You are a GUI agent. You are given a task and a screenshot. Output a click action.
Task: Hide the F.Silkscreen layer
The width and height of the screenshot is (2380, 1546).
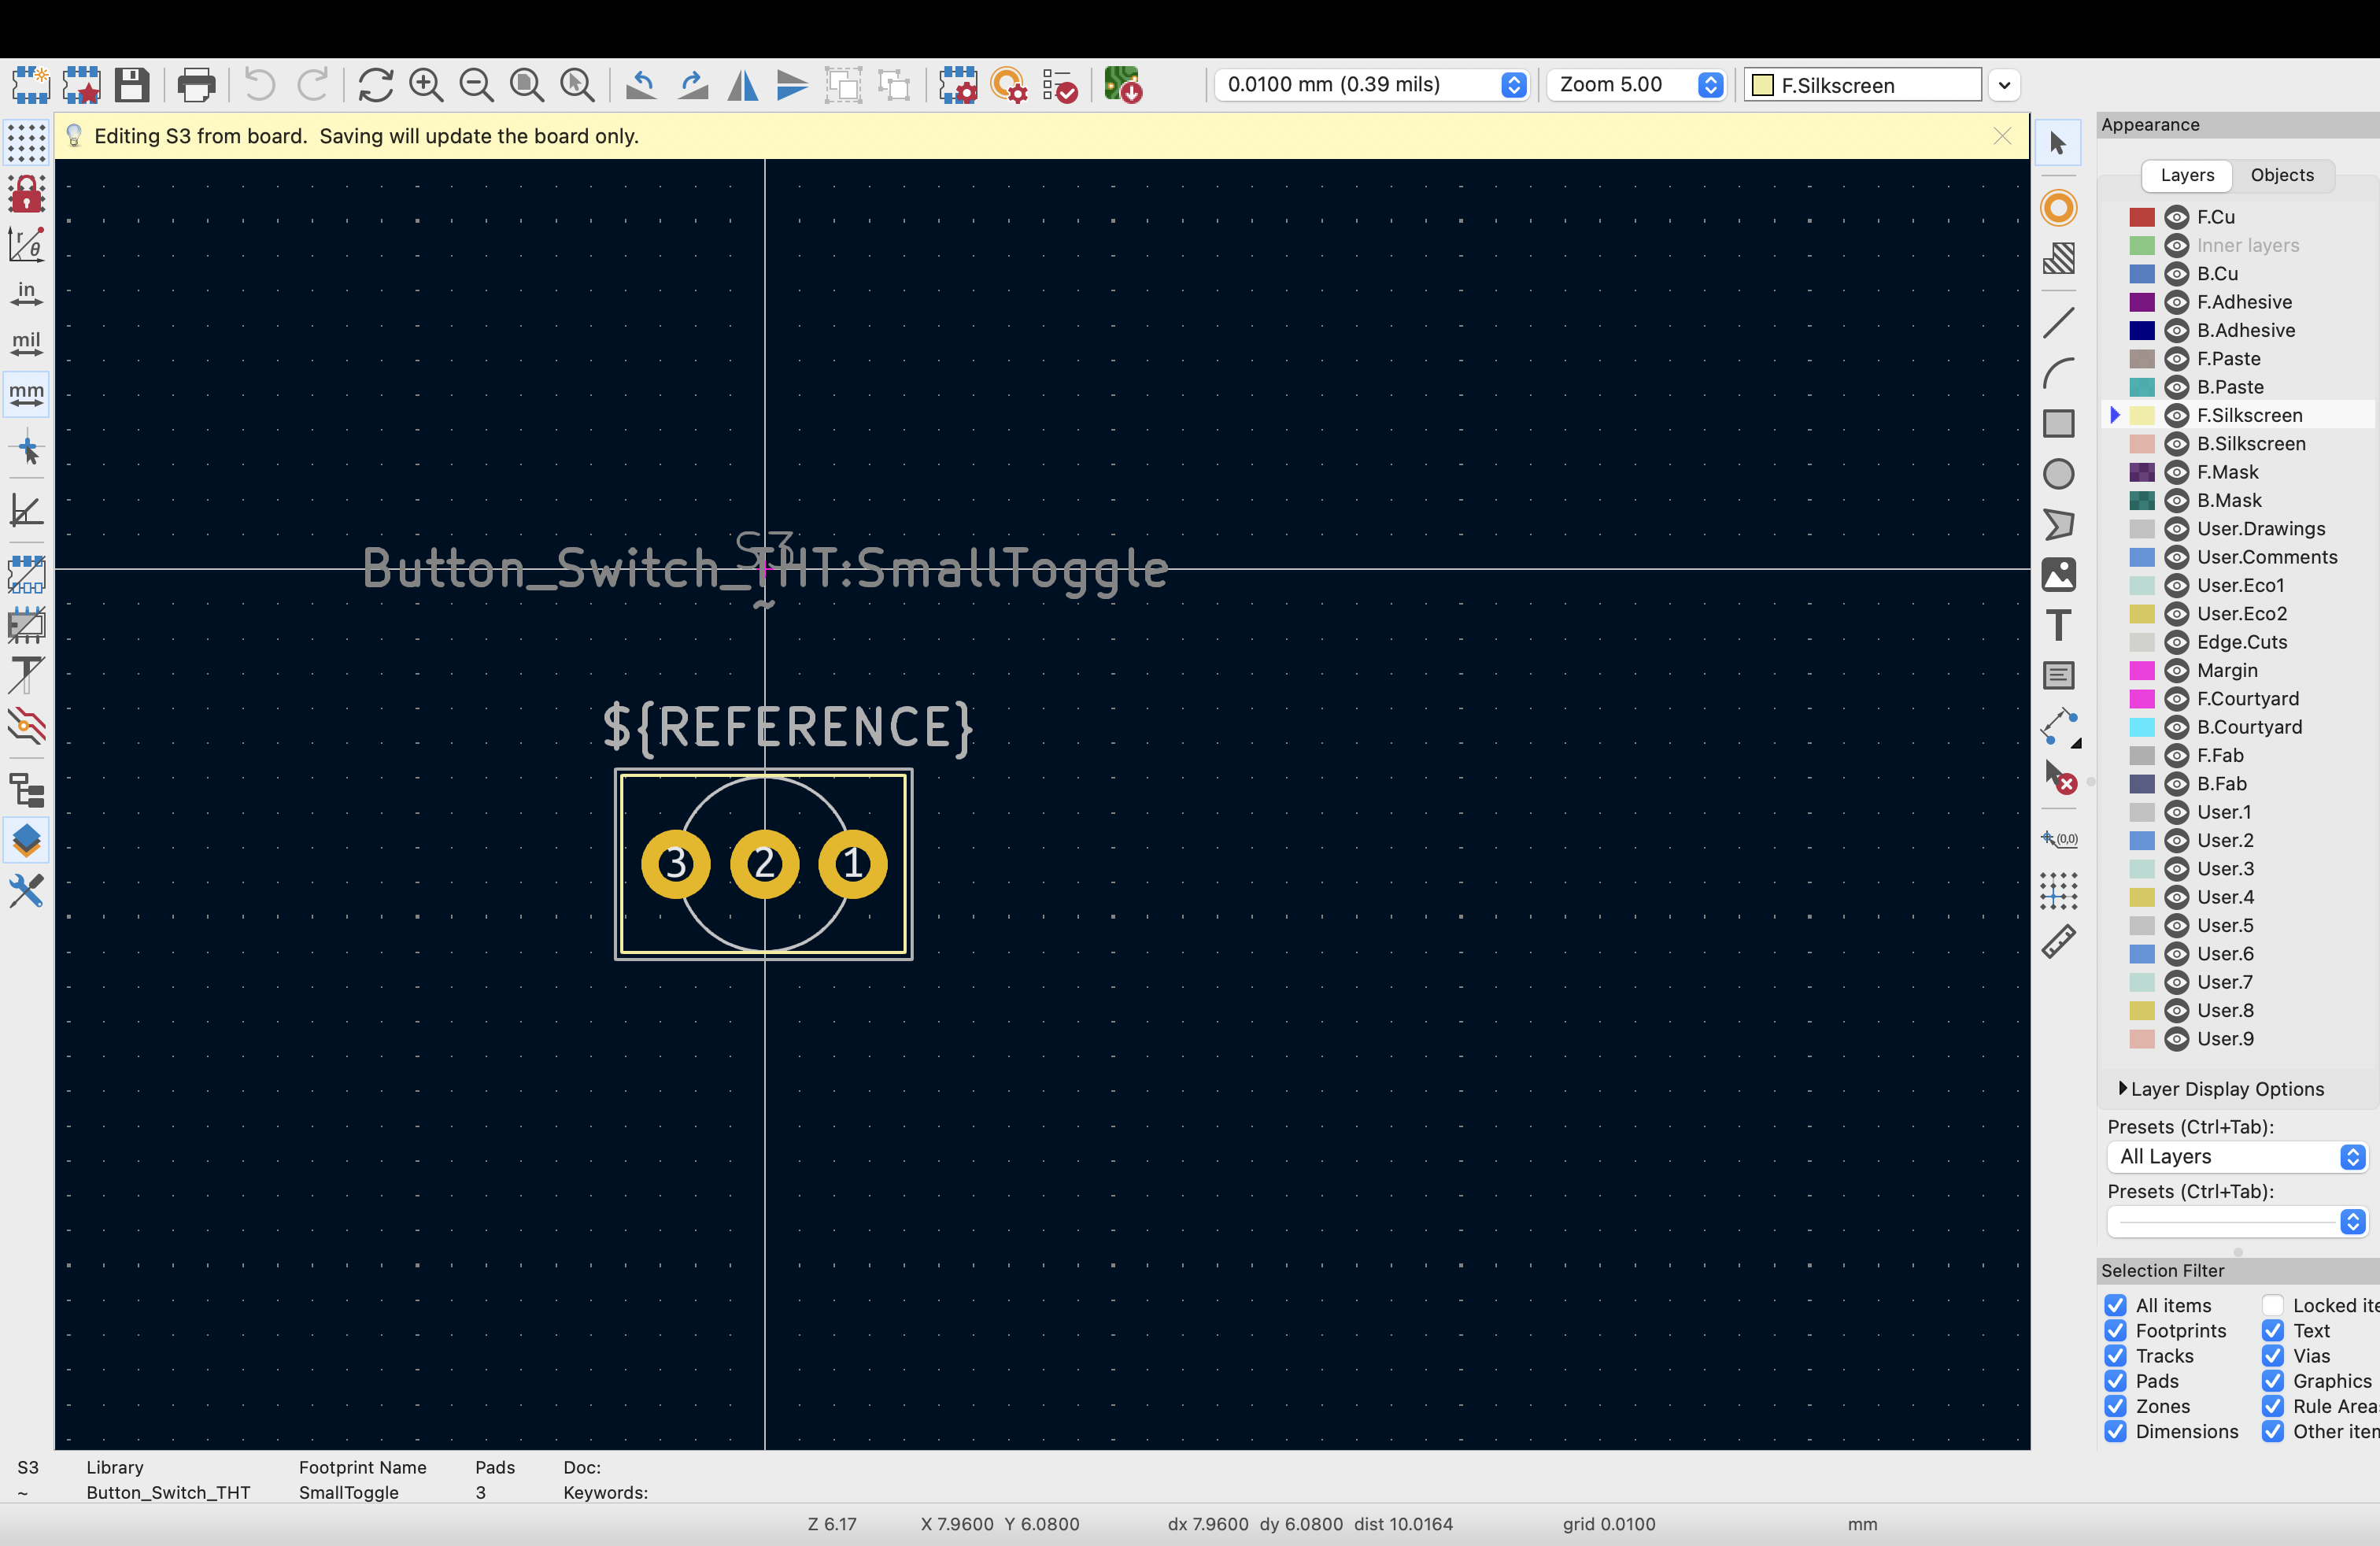point(2176,416)
